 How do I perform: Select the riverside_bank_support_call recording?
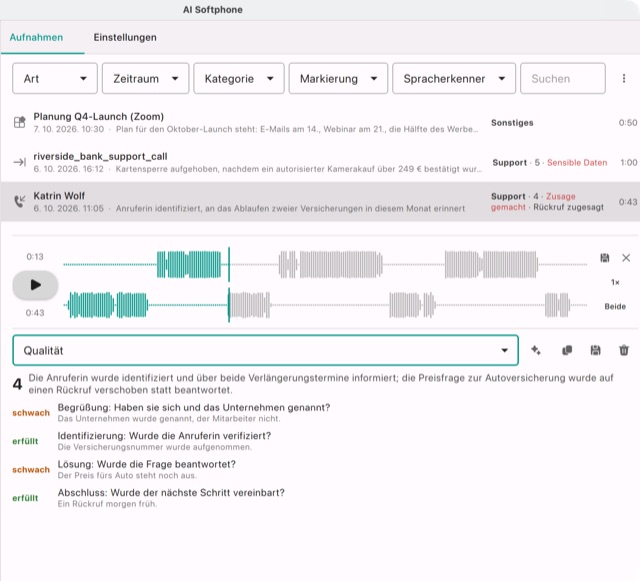pos(320,162)
